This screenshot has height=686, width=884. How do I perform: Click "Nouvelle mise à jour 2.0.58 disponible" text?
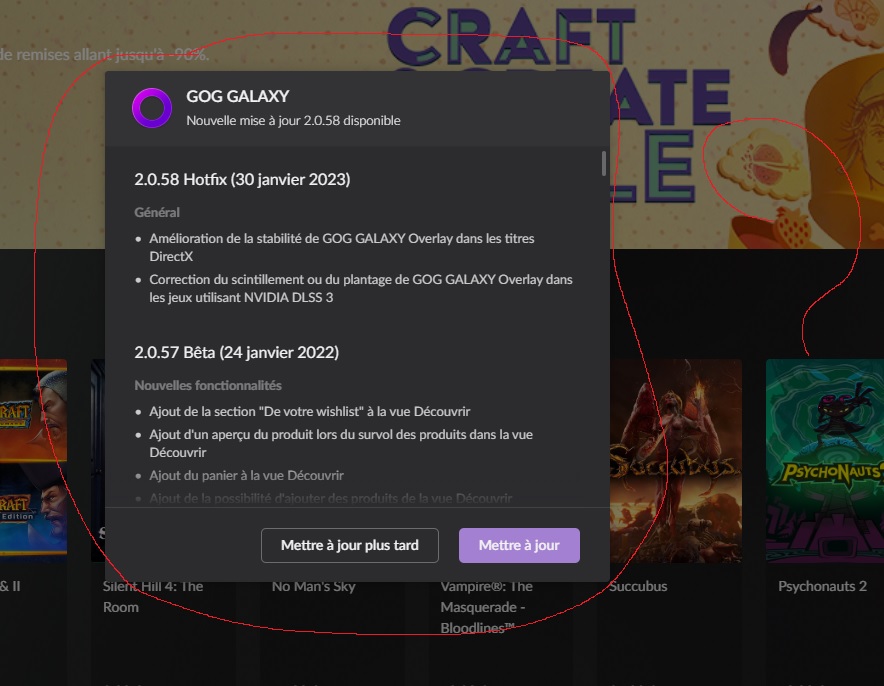pos(293,121)
